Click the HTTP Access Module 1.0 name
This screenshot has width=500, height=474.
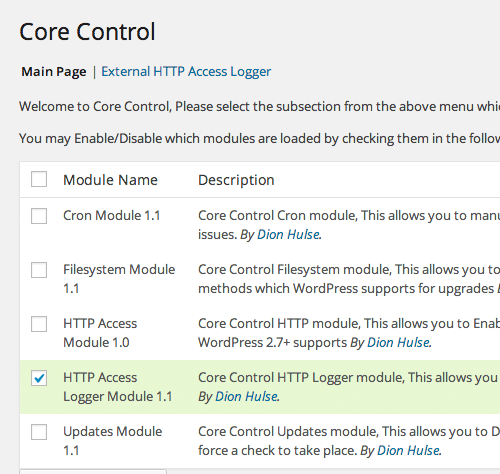coord(100,333)
